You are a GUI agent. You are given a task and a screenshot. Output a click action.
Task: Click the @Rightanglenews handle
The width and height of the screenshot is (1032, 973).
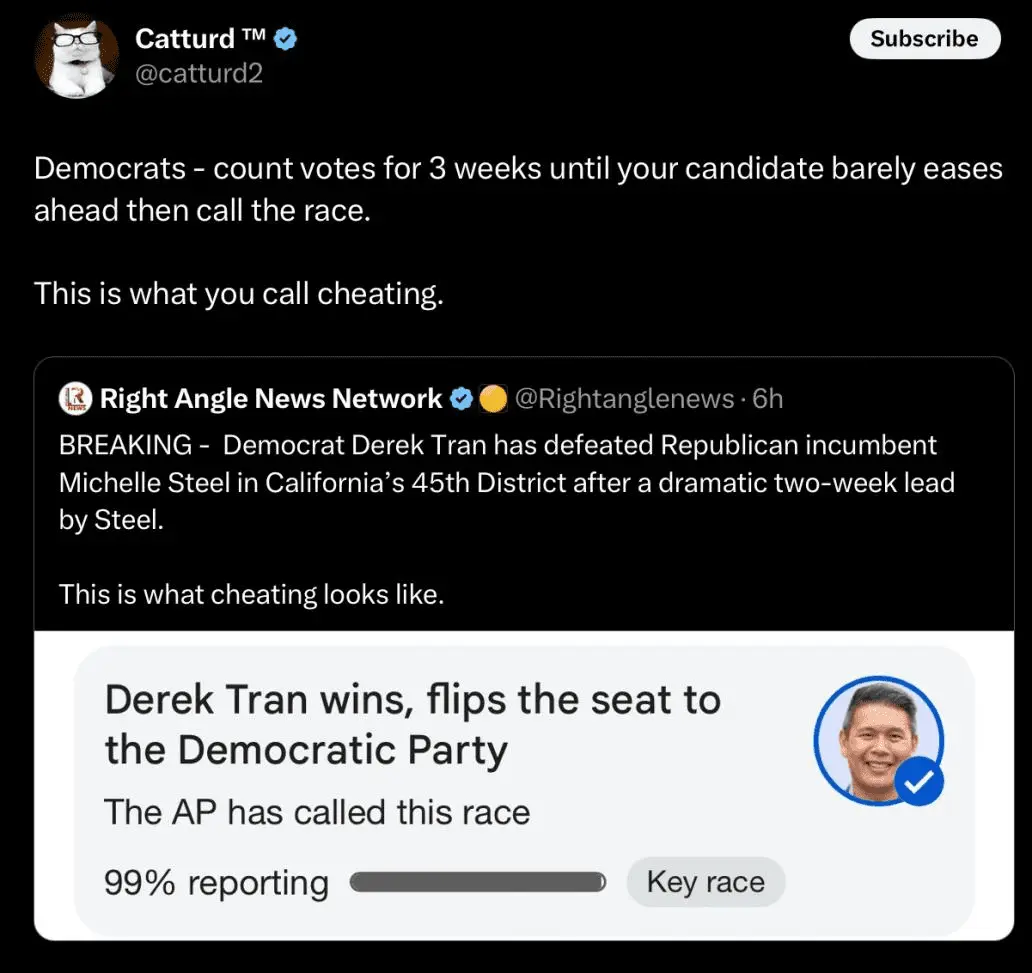coord(624,399)
